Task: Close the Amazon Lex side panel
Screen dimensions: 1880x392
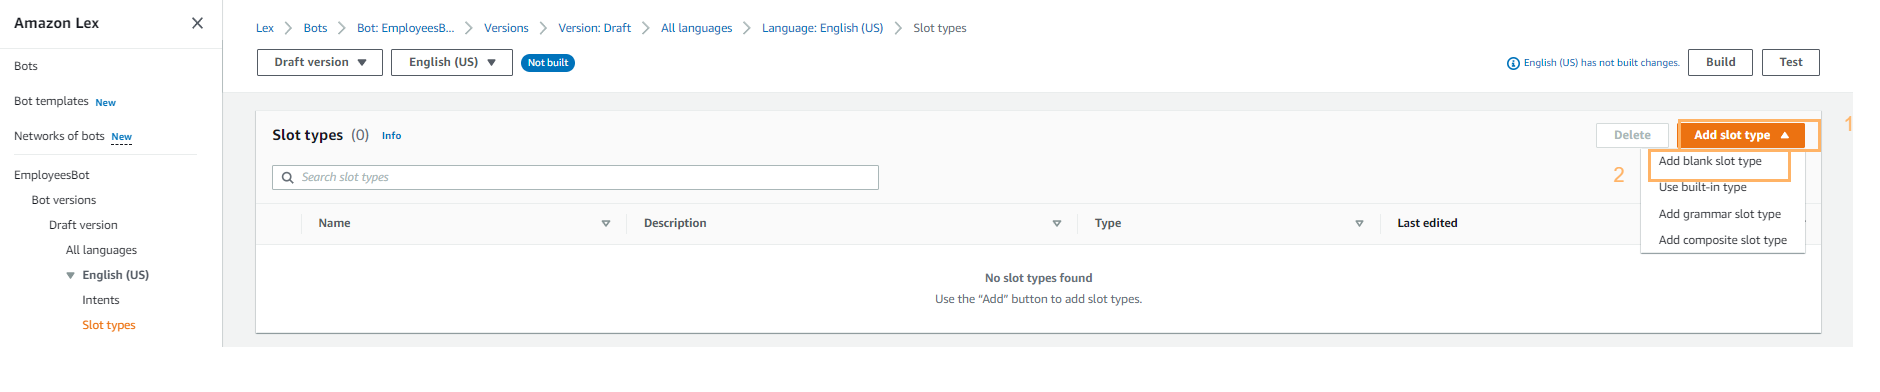Action: click(197, 23)
